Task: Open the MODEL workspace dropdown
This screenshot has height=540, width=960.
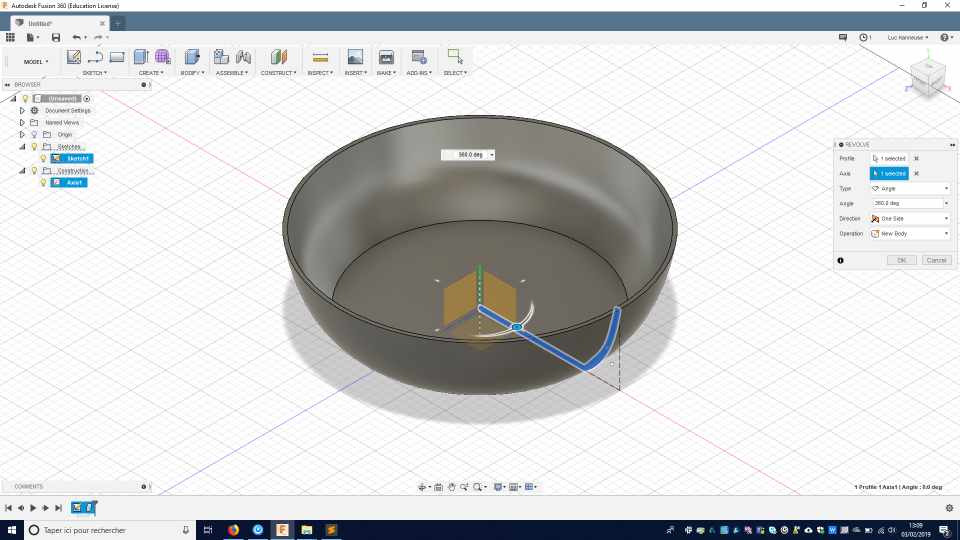Action: (x=36, y=62)
